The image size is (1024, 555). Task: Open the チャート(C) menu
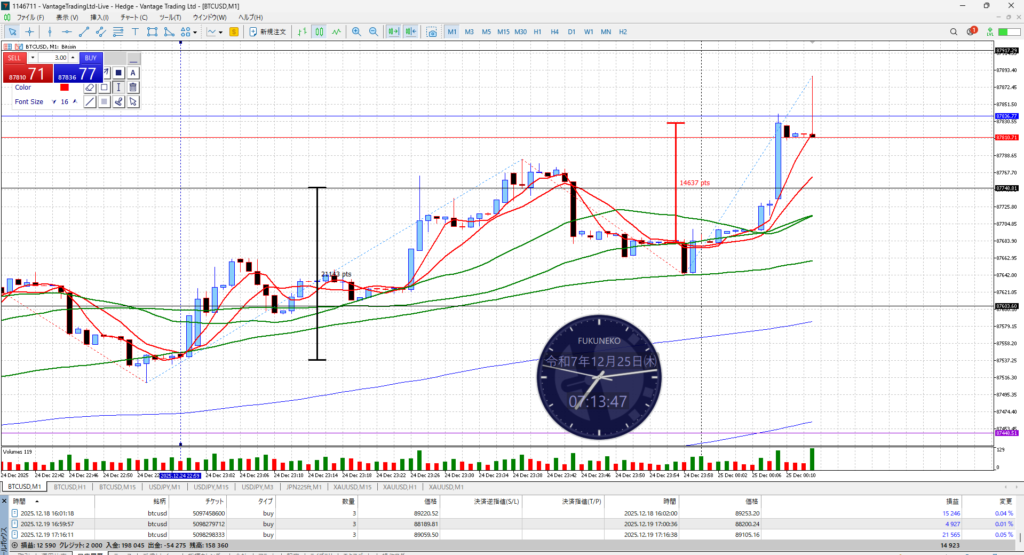[130, 18]
